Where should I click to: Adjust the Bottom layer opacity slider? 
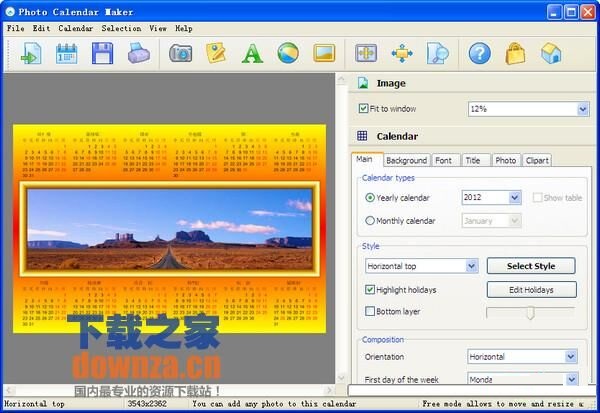pos(530,312)
